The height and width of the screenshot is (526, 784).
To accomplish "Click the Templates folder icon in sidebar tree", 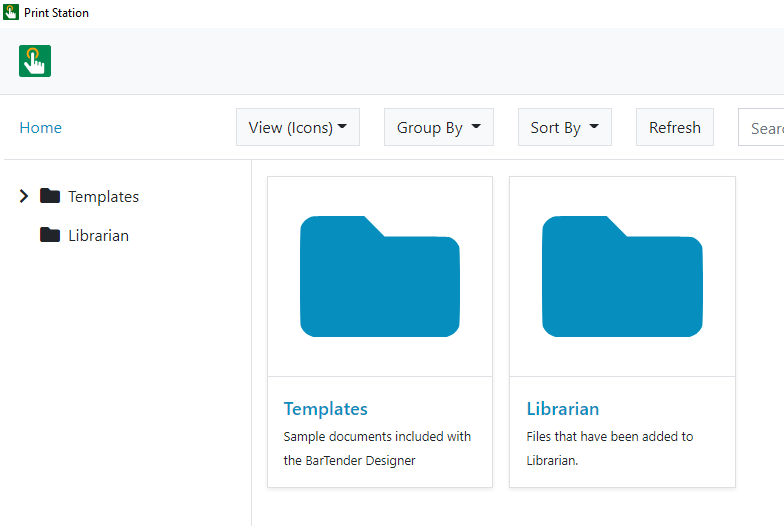I will 50,196.
